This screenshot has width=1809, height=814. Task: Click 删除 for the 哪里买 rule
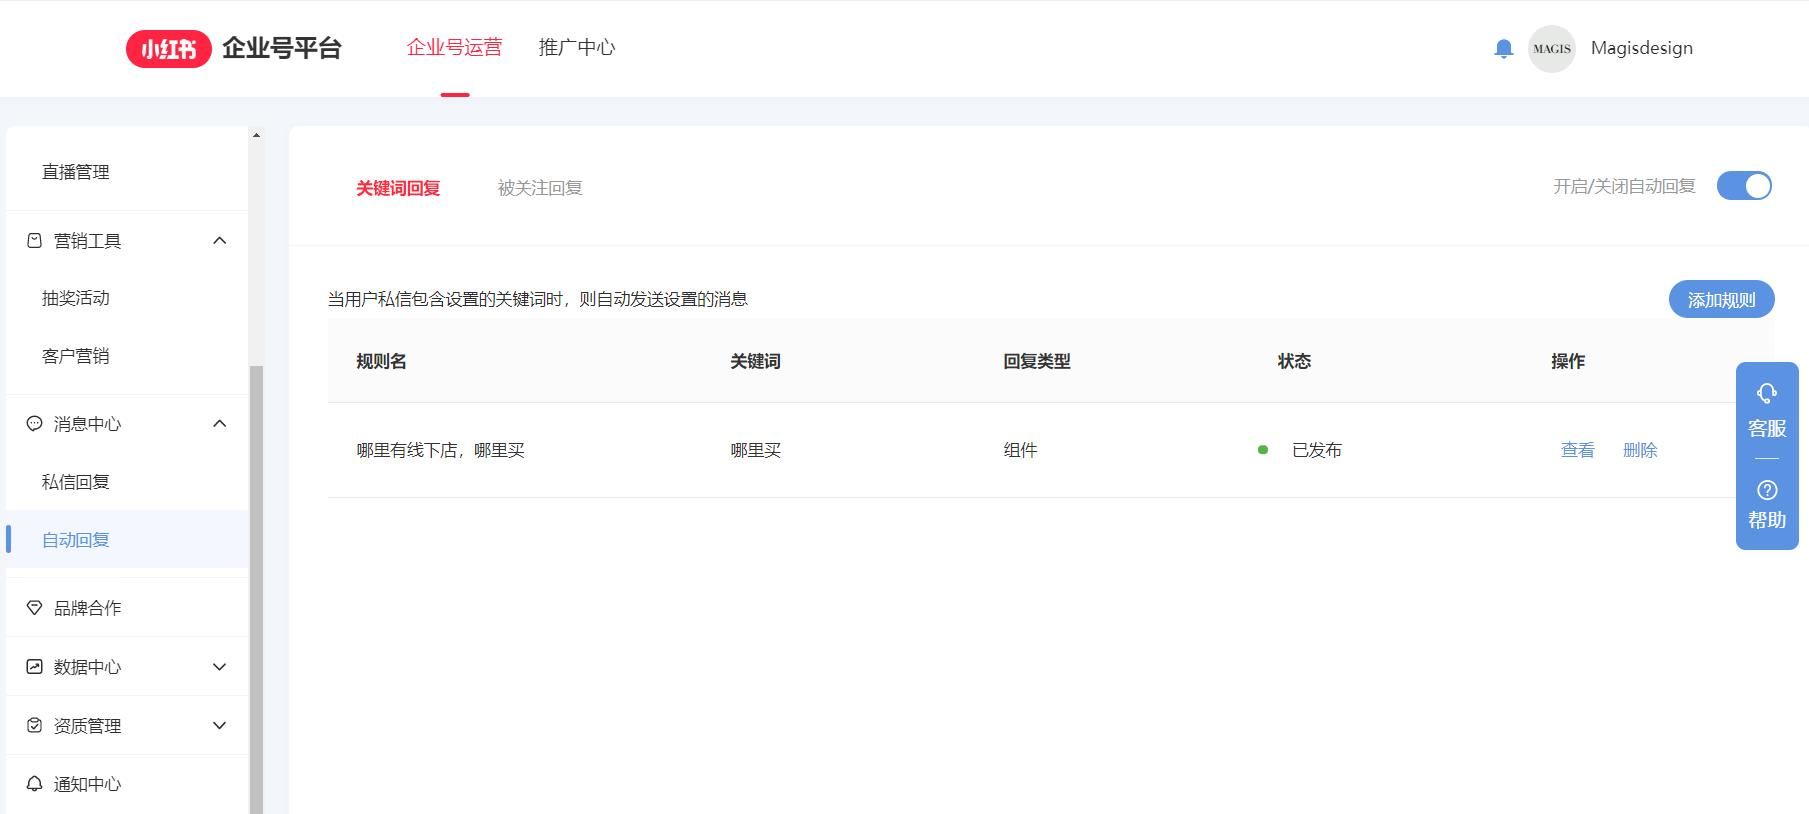(1640, 450)
